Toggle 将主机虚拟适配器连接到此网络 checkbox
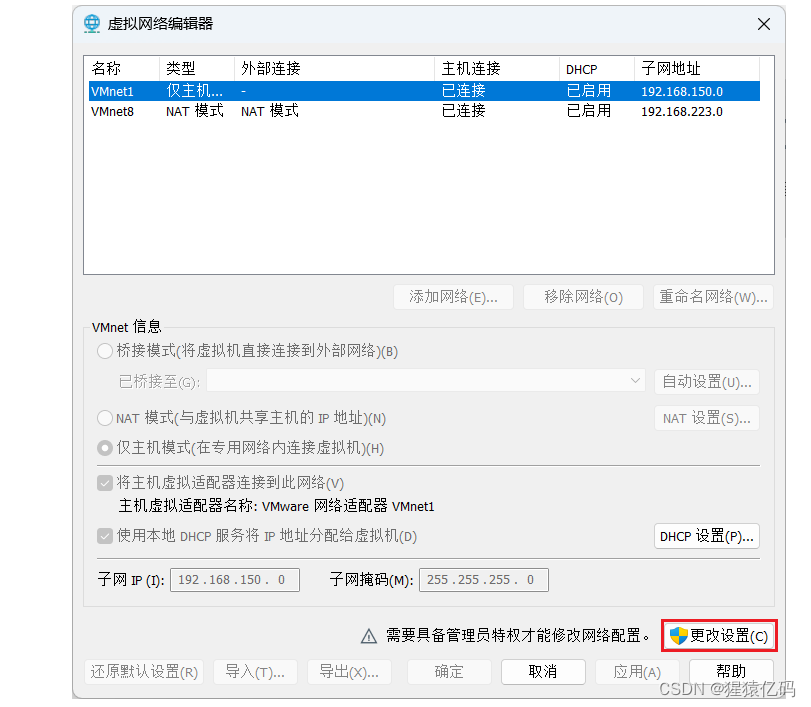811x707 pixels. pyautogui.click(x=105, y=483)
